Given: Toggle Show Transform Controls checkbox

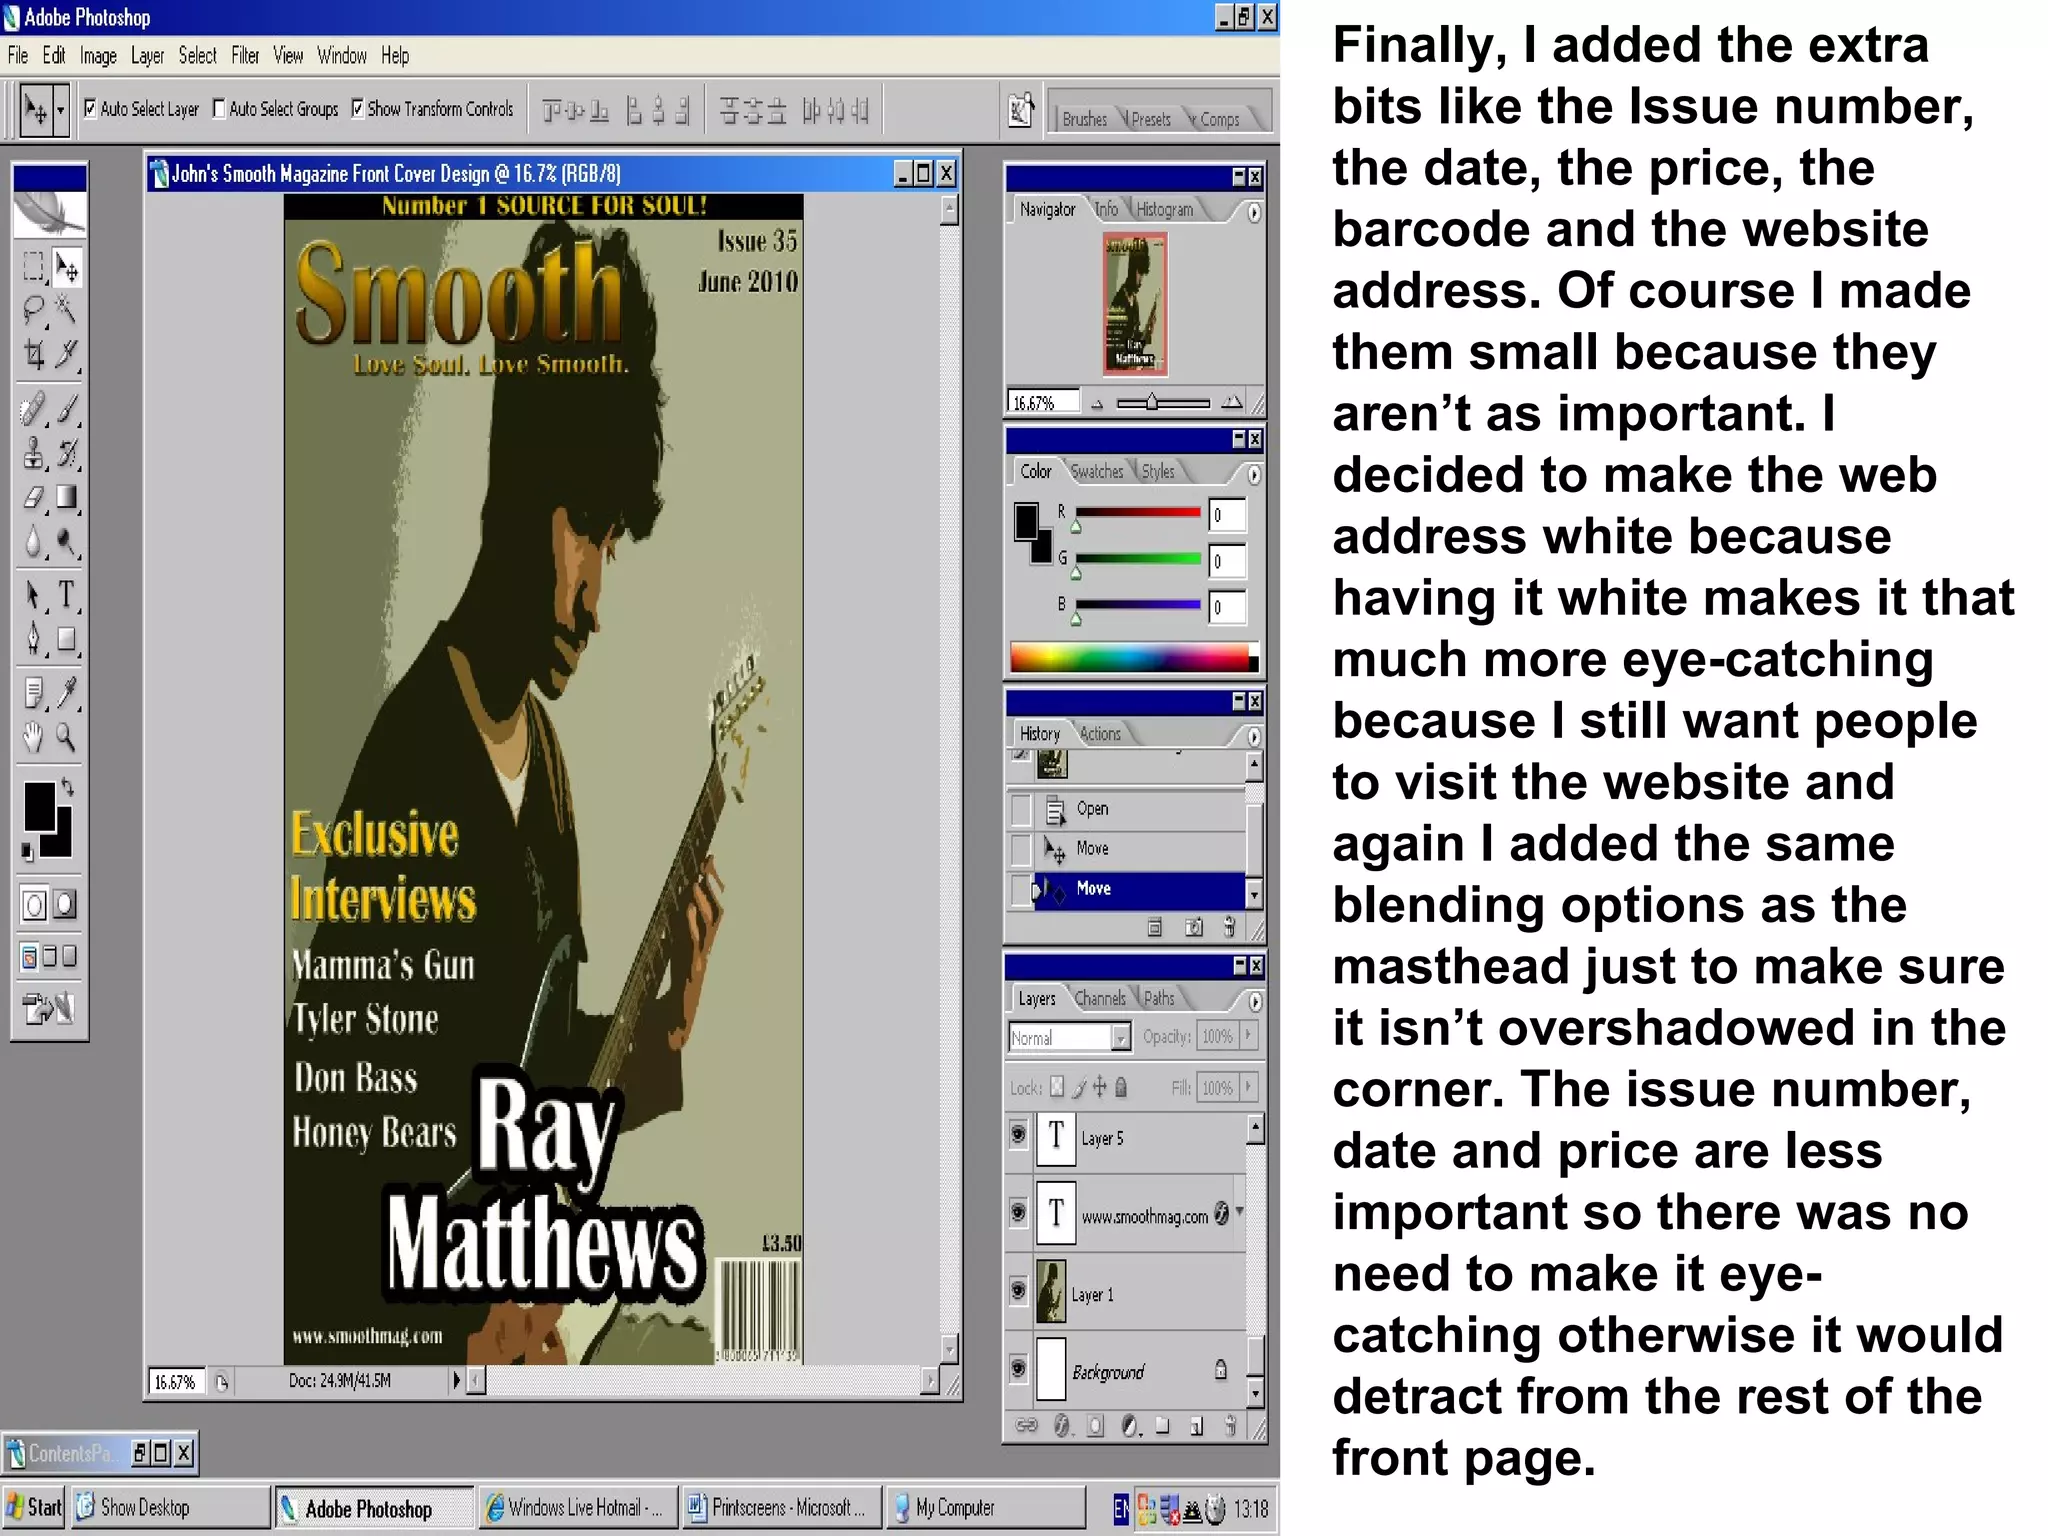Looking at the screenshot, I should [357, 108].
